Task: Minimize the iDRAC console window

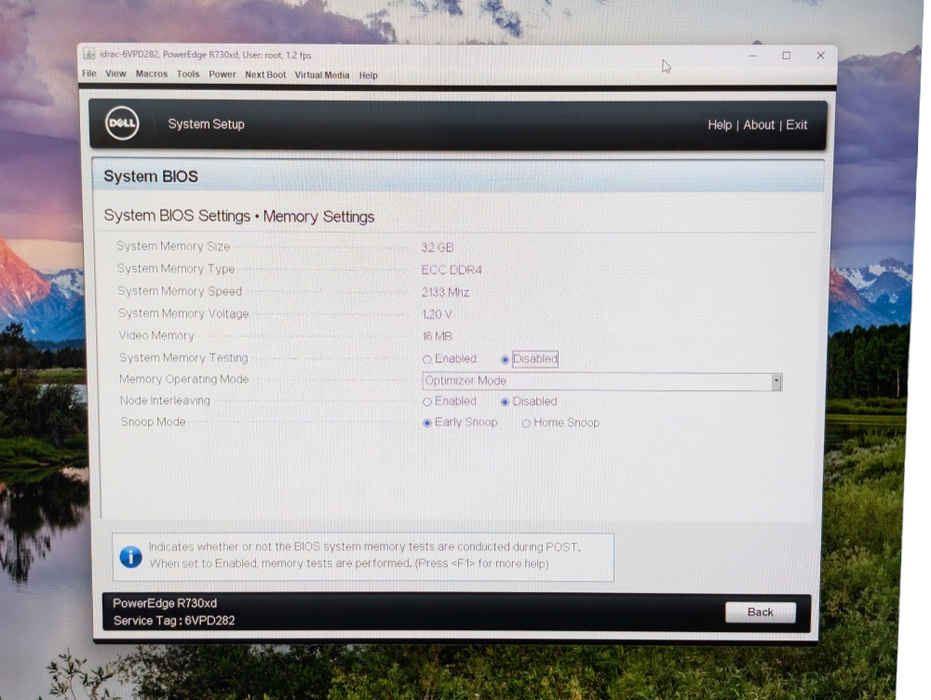Action: (753, 55)
